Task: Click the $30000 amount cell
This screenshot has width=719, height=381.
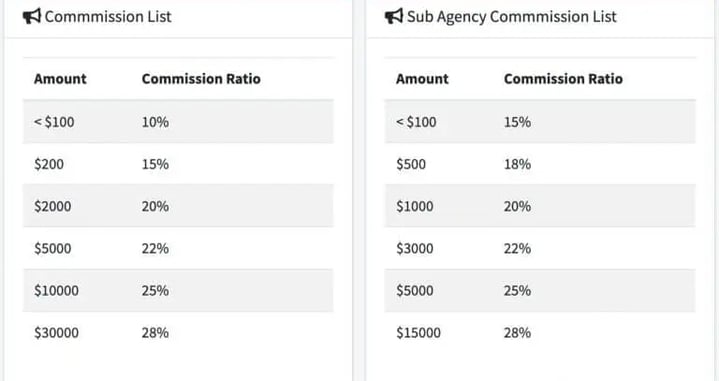Action: (56, 333)
